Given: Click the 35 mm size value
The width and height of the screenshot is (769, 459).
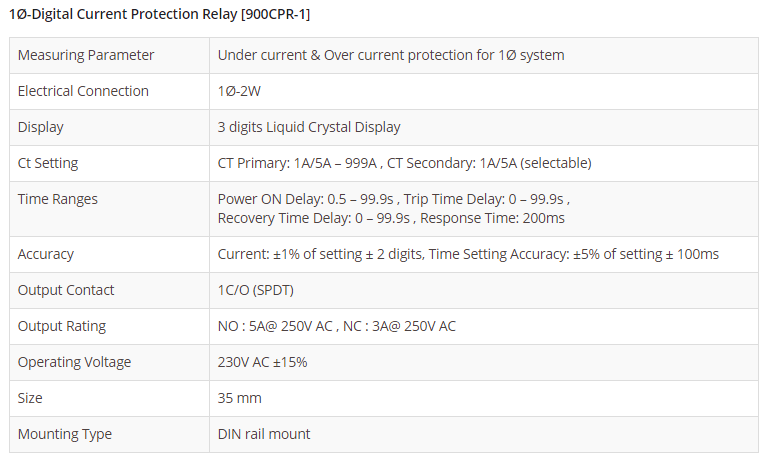Looking at the screenshot, I should (x=240, y=398).
